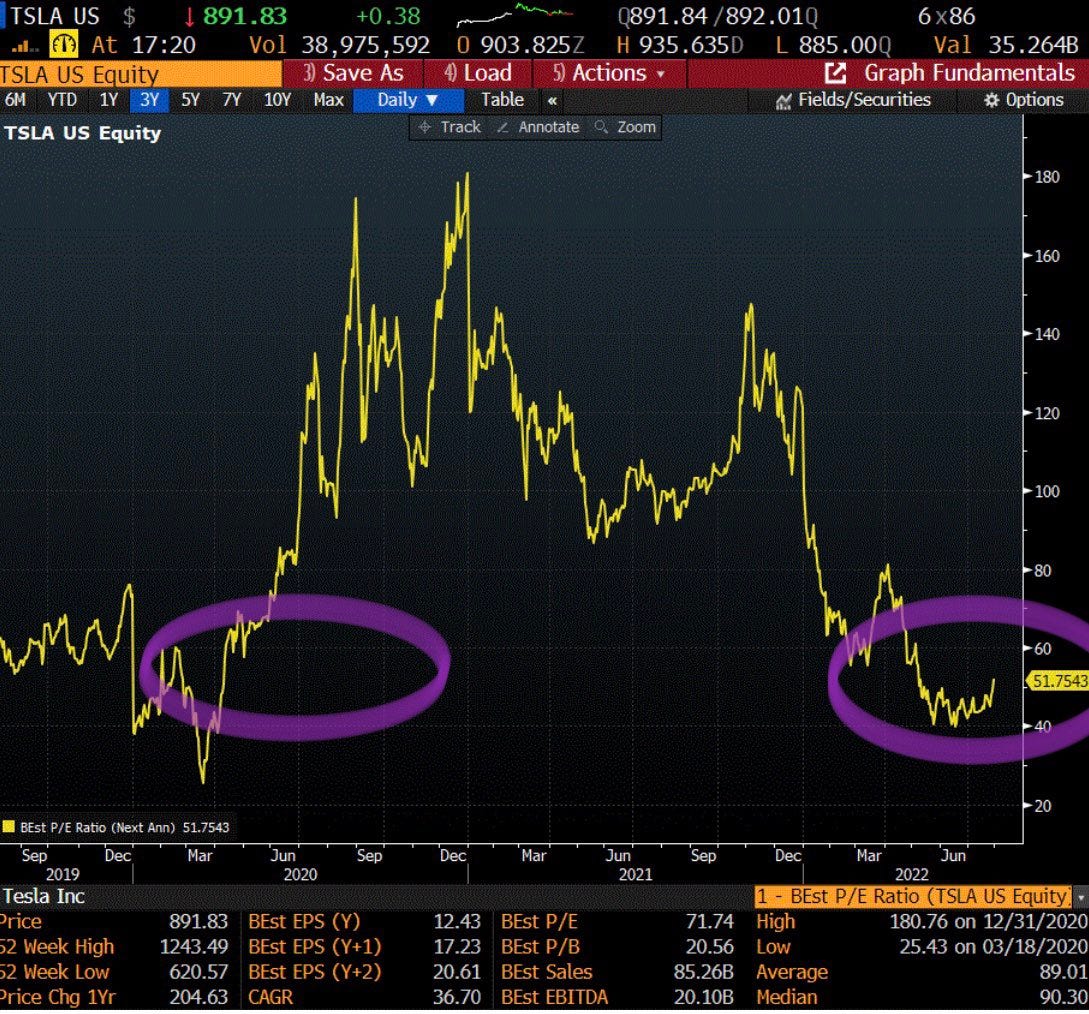Image resolution: width=1089 pixels, height=1014 pixels.
Task: Click the bid/ask quote 891.84/892.01
Action: coord(717,16)
